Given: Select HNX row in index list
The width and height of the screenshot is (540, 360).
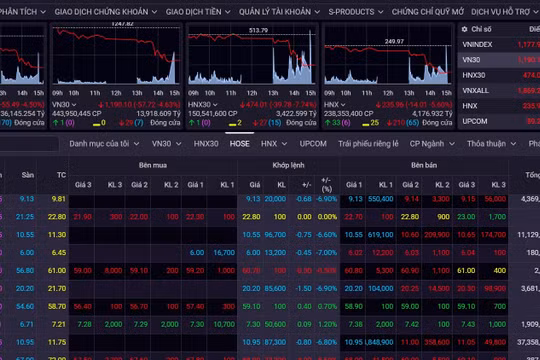Looking at the screenshot, I should coord(499,106).
